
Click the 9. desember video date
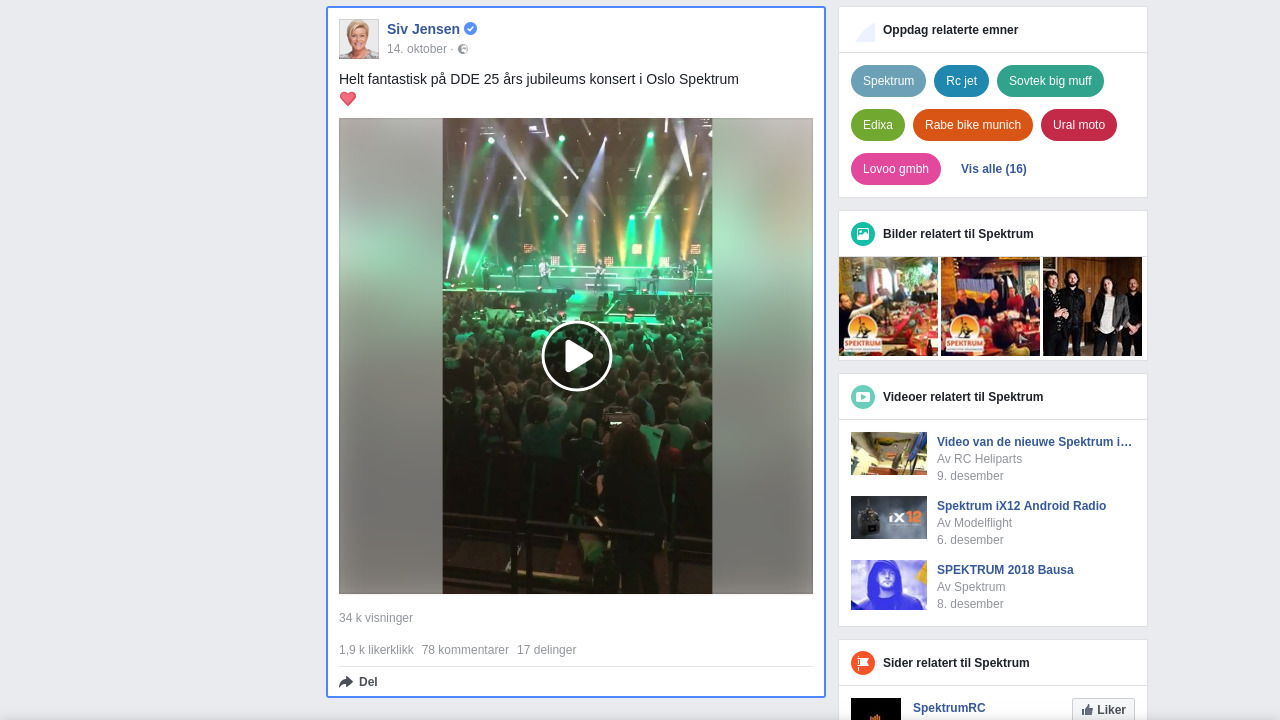point(970,476)
